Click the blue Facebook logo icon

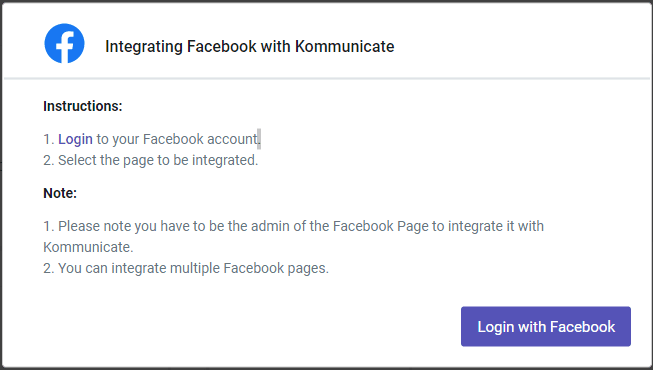click(x=65, y=43)
